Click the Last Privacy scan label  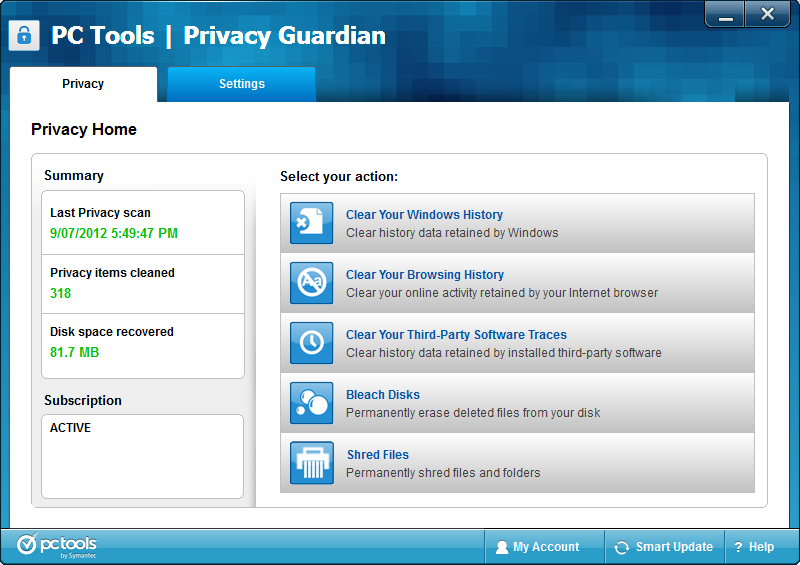[100, 213]
